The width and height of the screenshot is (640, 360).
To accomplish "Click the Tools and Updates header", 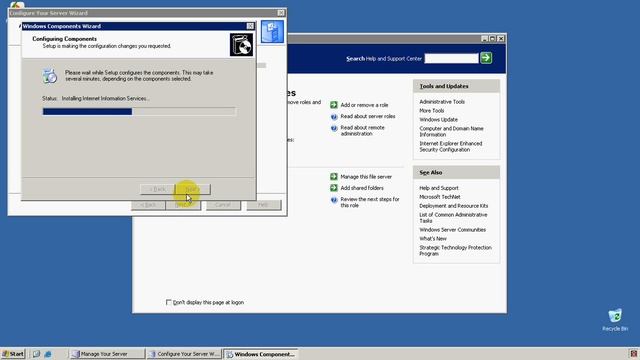I will (456, 86).
